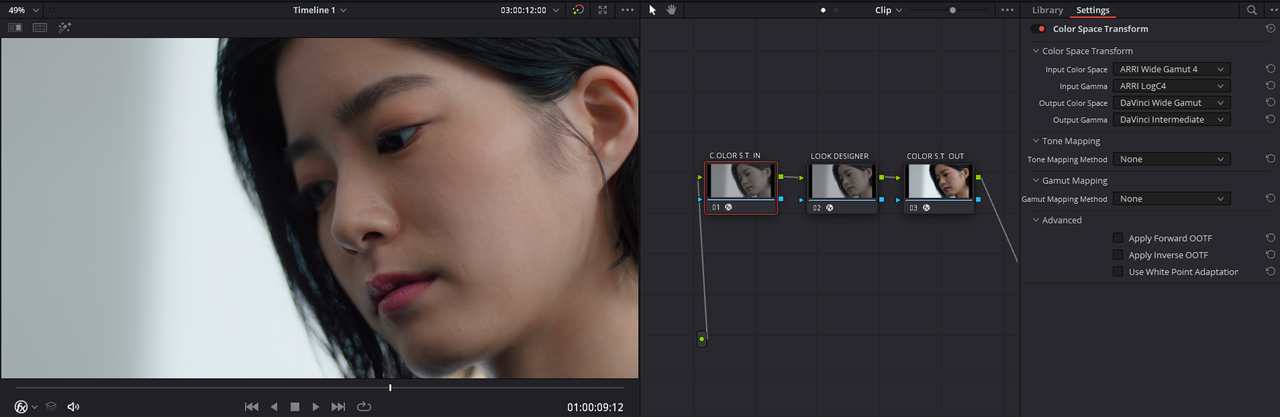Image resolution: width=1280 pixels, height=417 pixels.
Task: Click viewer scrub bar playhead
Action: pyautogui.click(x=390, y=387)
